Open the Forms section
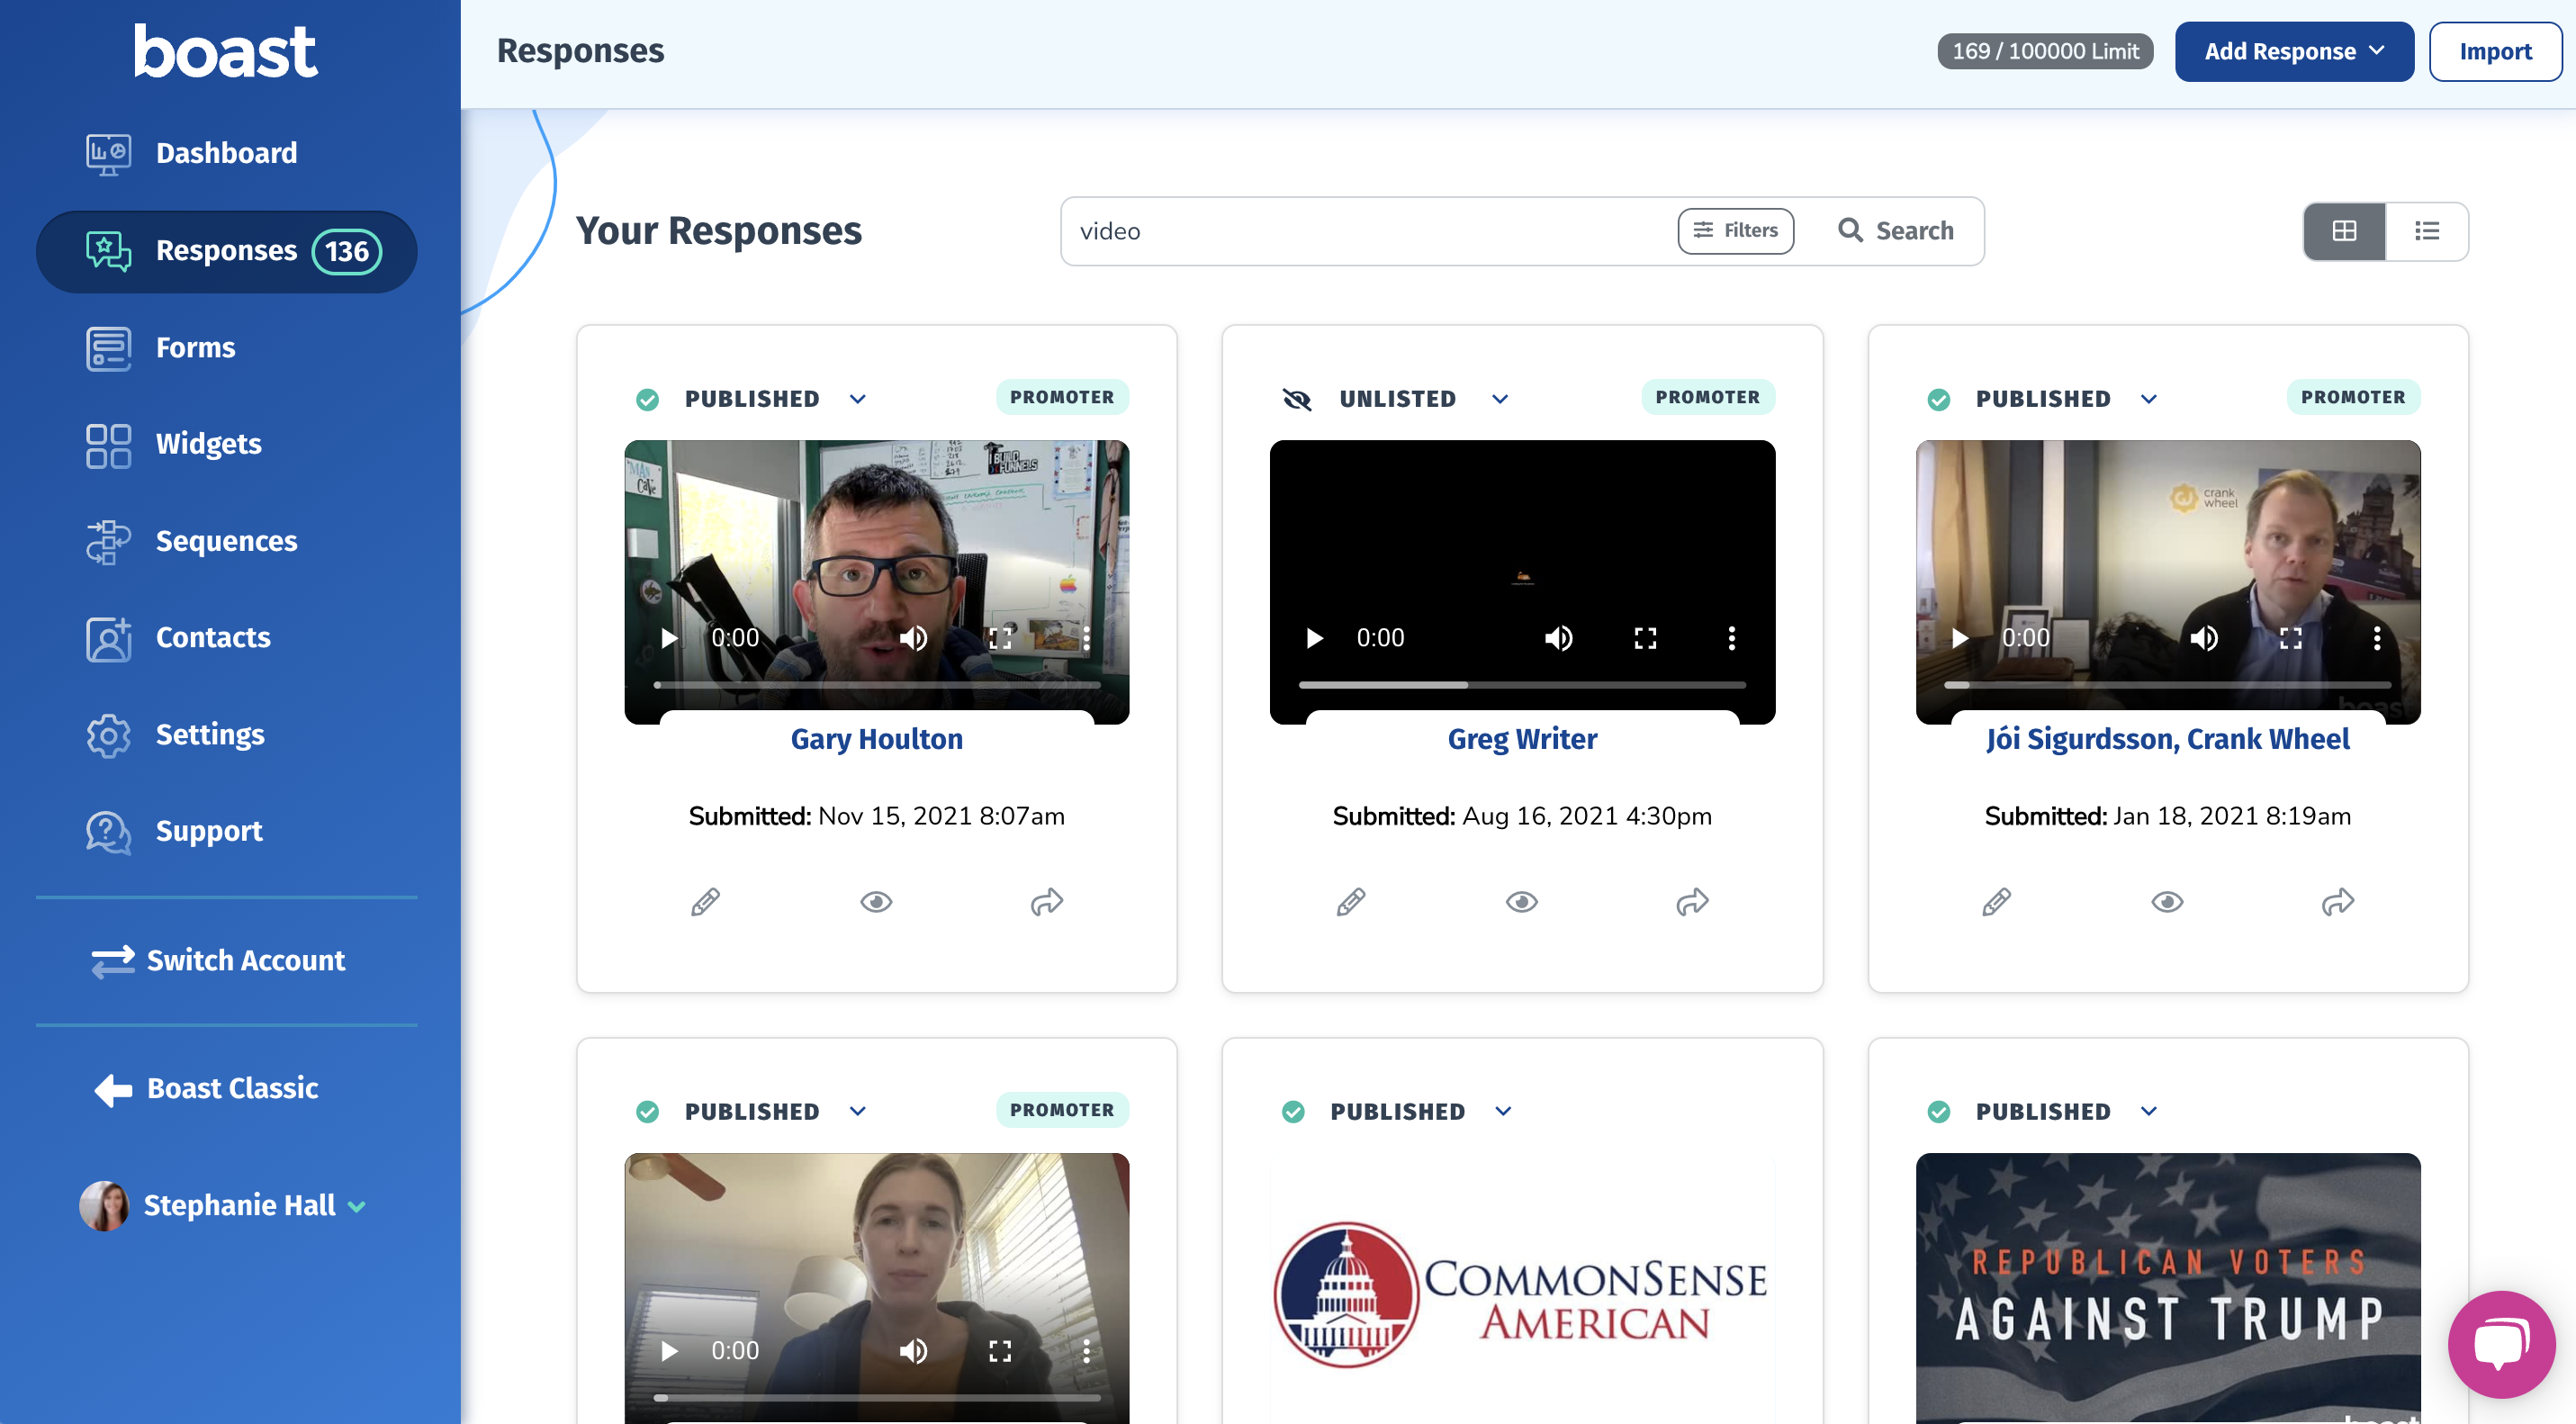 tap(196, 347)
